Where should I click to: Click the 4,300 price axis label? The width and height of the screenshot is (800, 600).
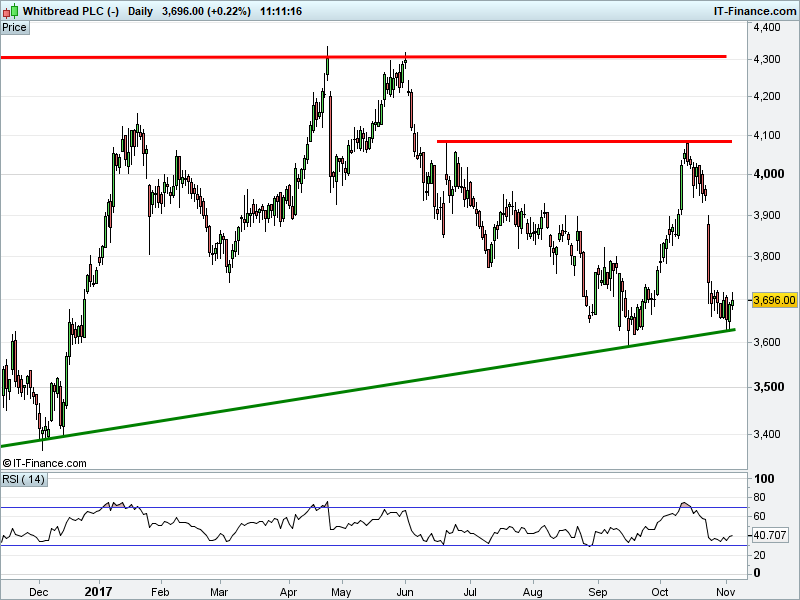pyautogui.click(x=767, y=59)
